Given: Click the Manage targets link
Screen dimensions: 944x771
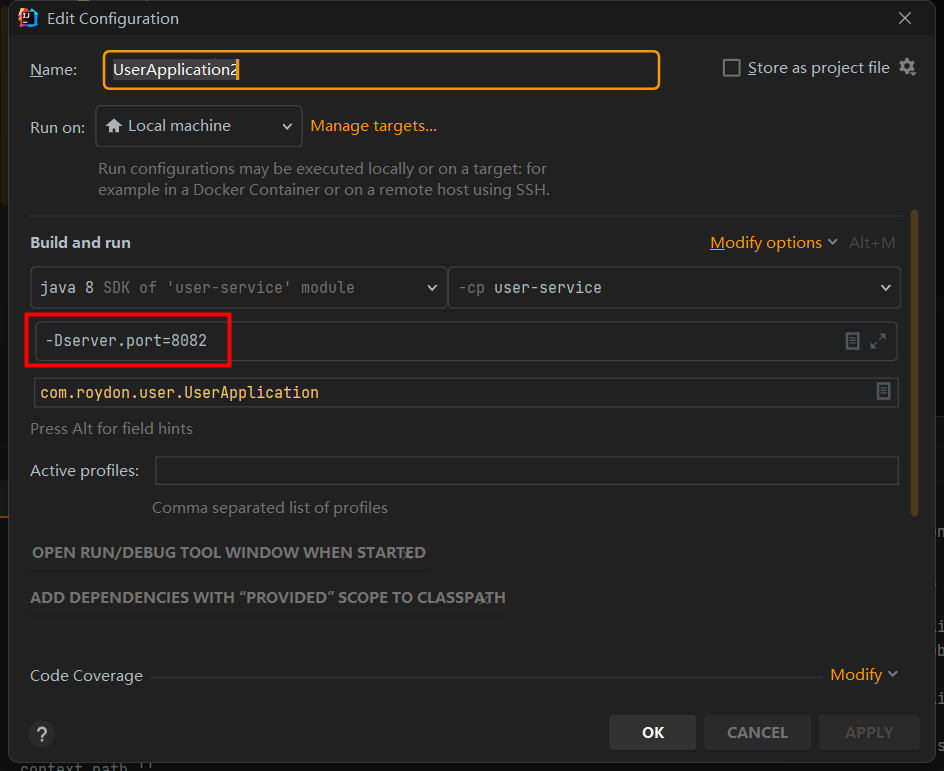Looking at the screenshot, I should 373,126.
